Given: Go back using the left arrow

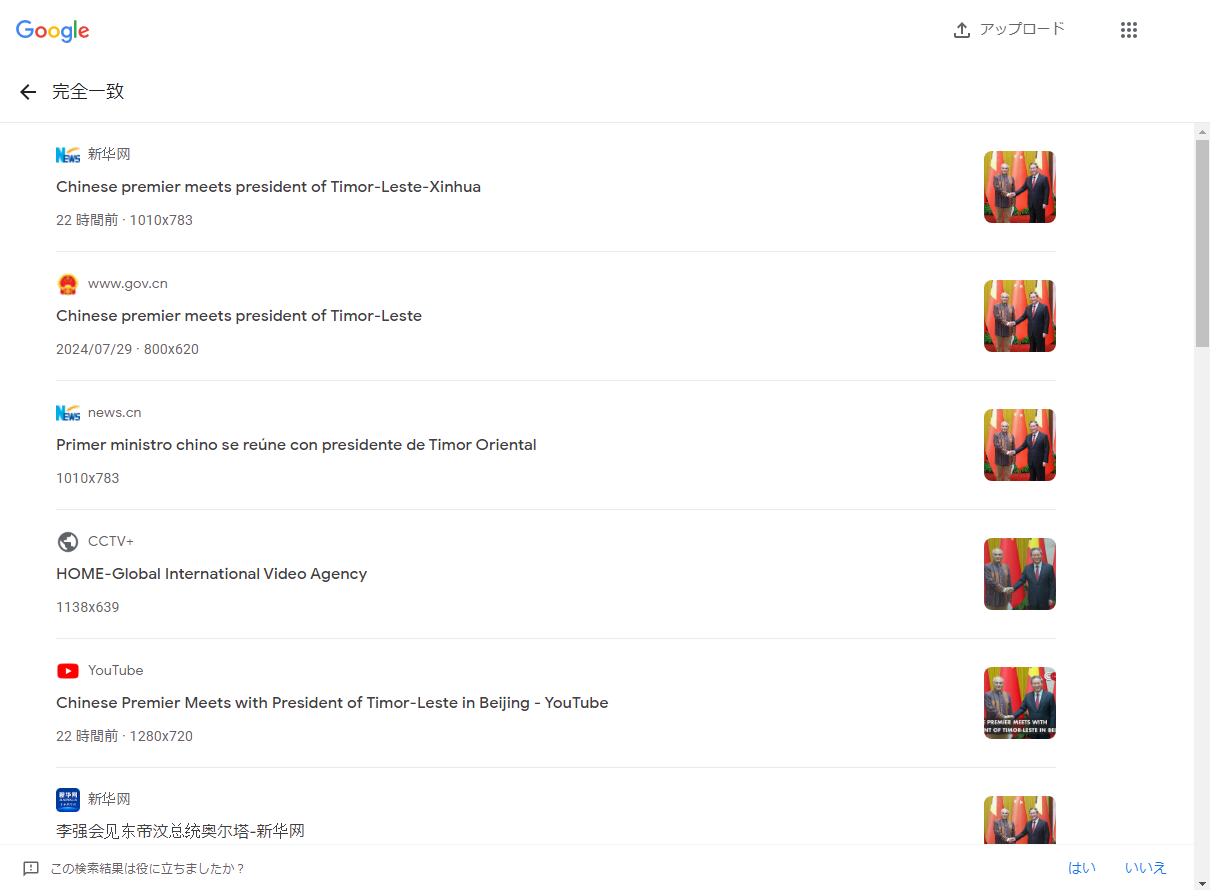Looking at the screenshot, I should click(x=28, y=92).
